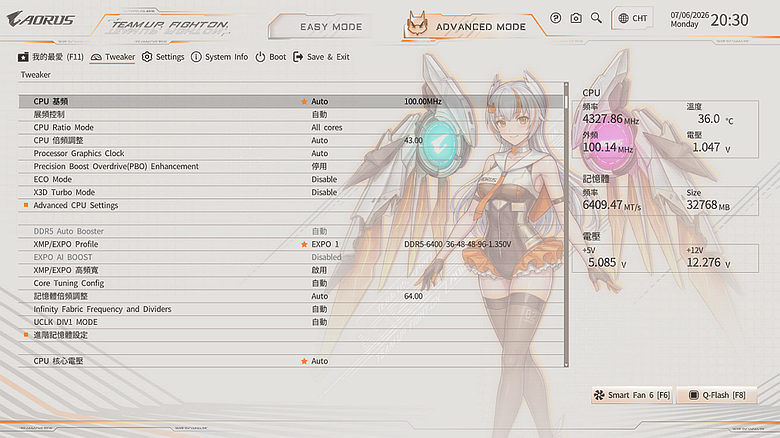Click the Smart Fan fan icon

pyautogui.click(x=599, y=395)
